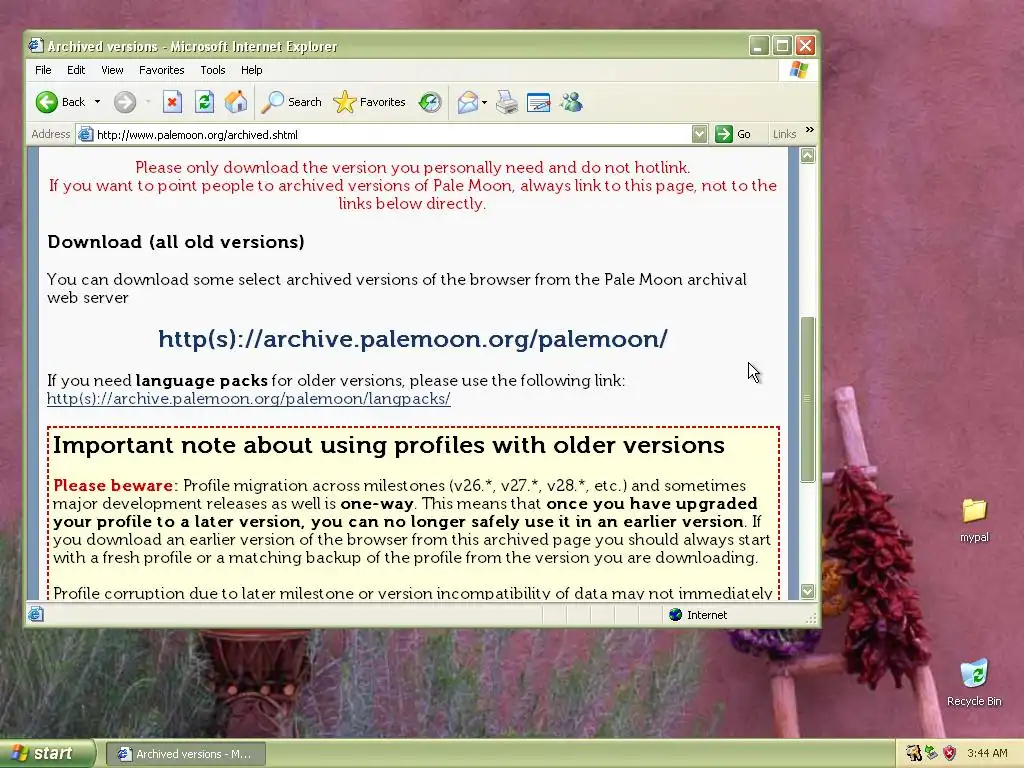Click the scrollbar down arrow

point(808,591)
